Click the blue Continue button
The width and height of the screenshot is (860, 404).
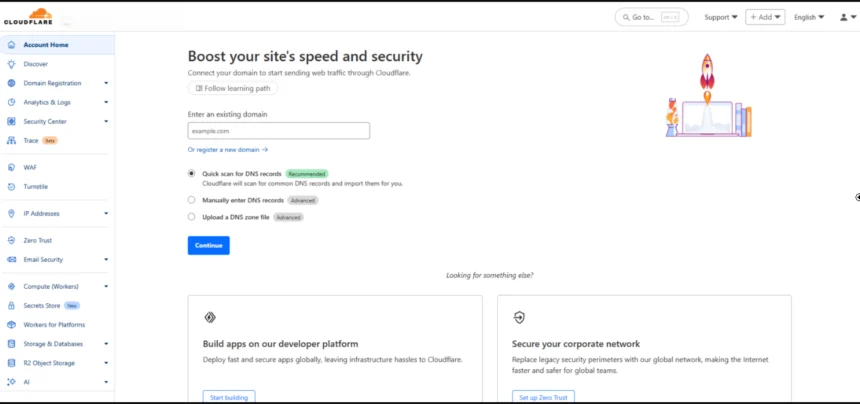[x=208, y=246]
